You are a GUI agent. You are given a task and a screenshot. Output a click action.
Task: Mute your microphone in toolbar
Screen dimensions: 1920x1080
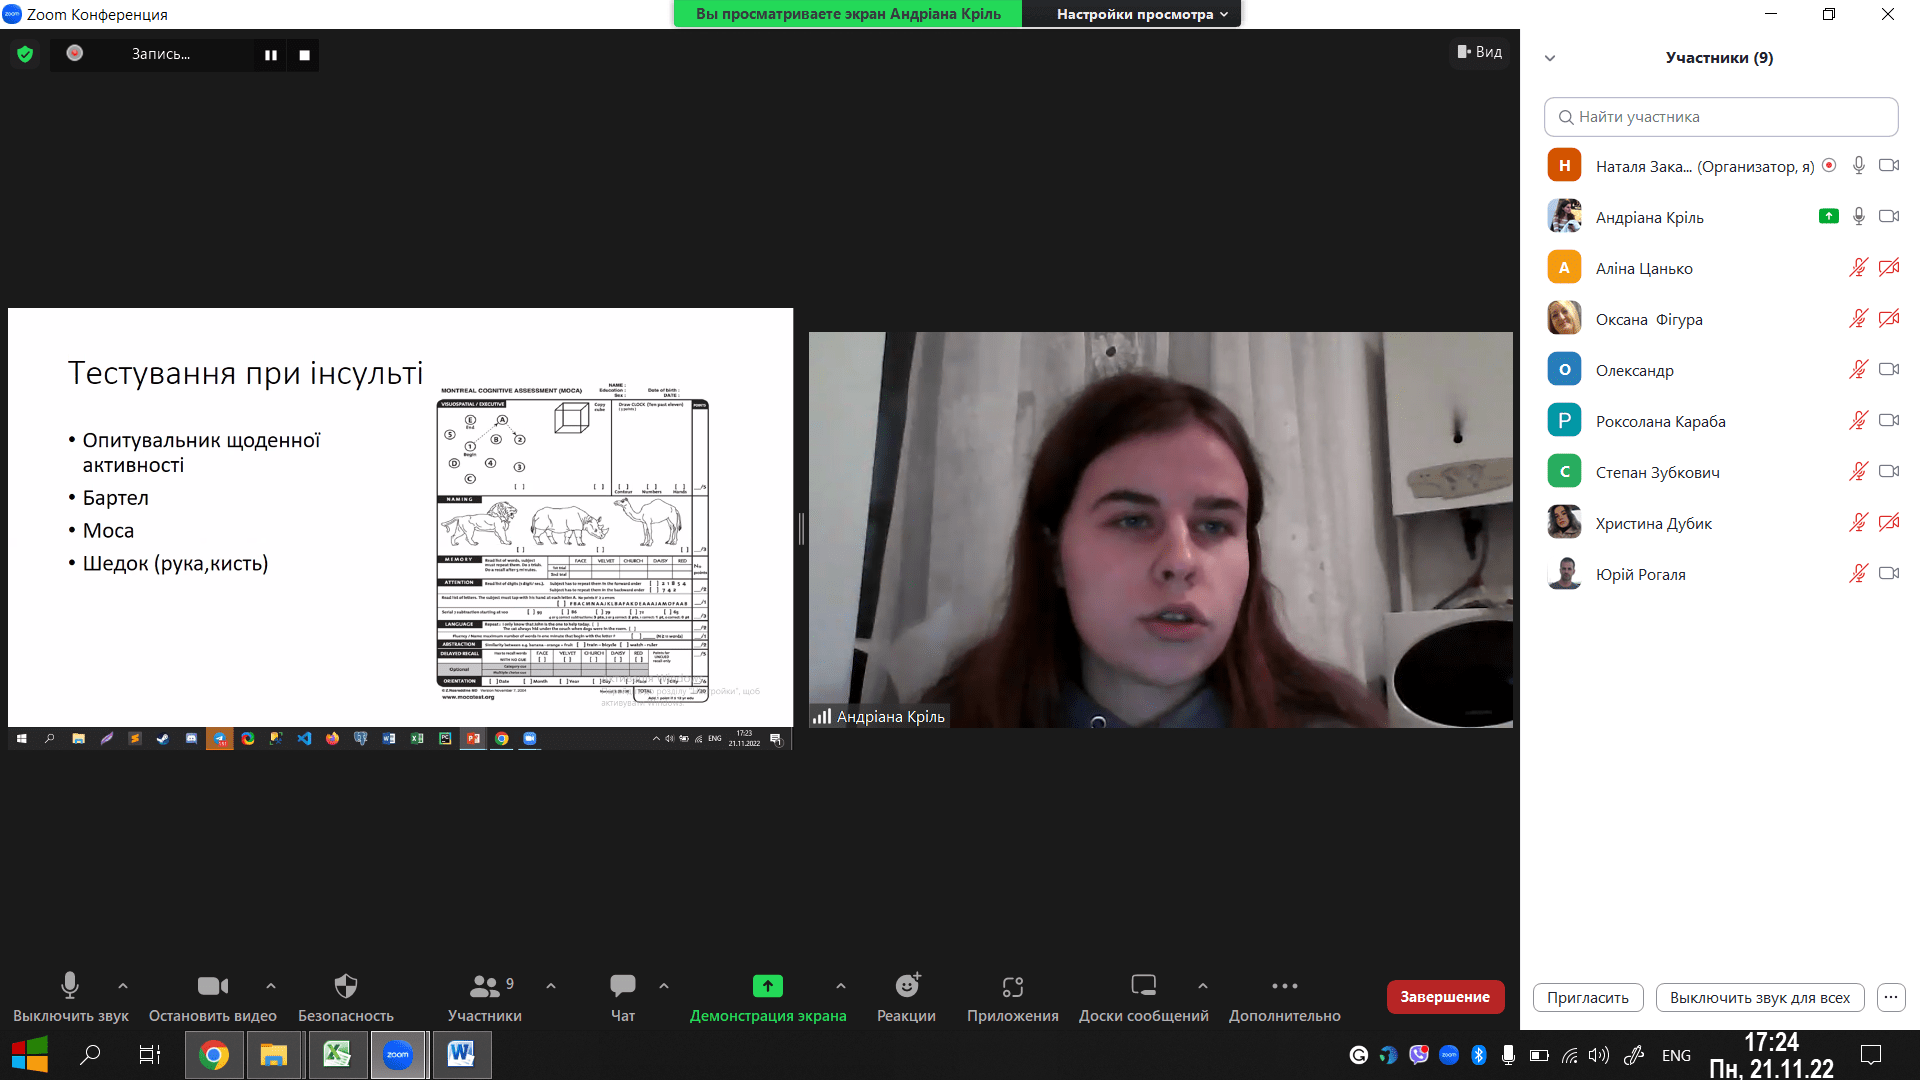click(x=70, y=986)
